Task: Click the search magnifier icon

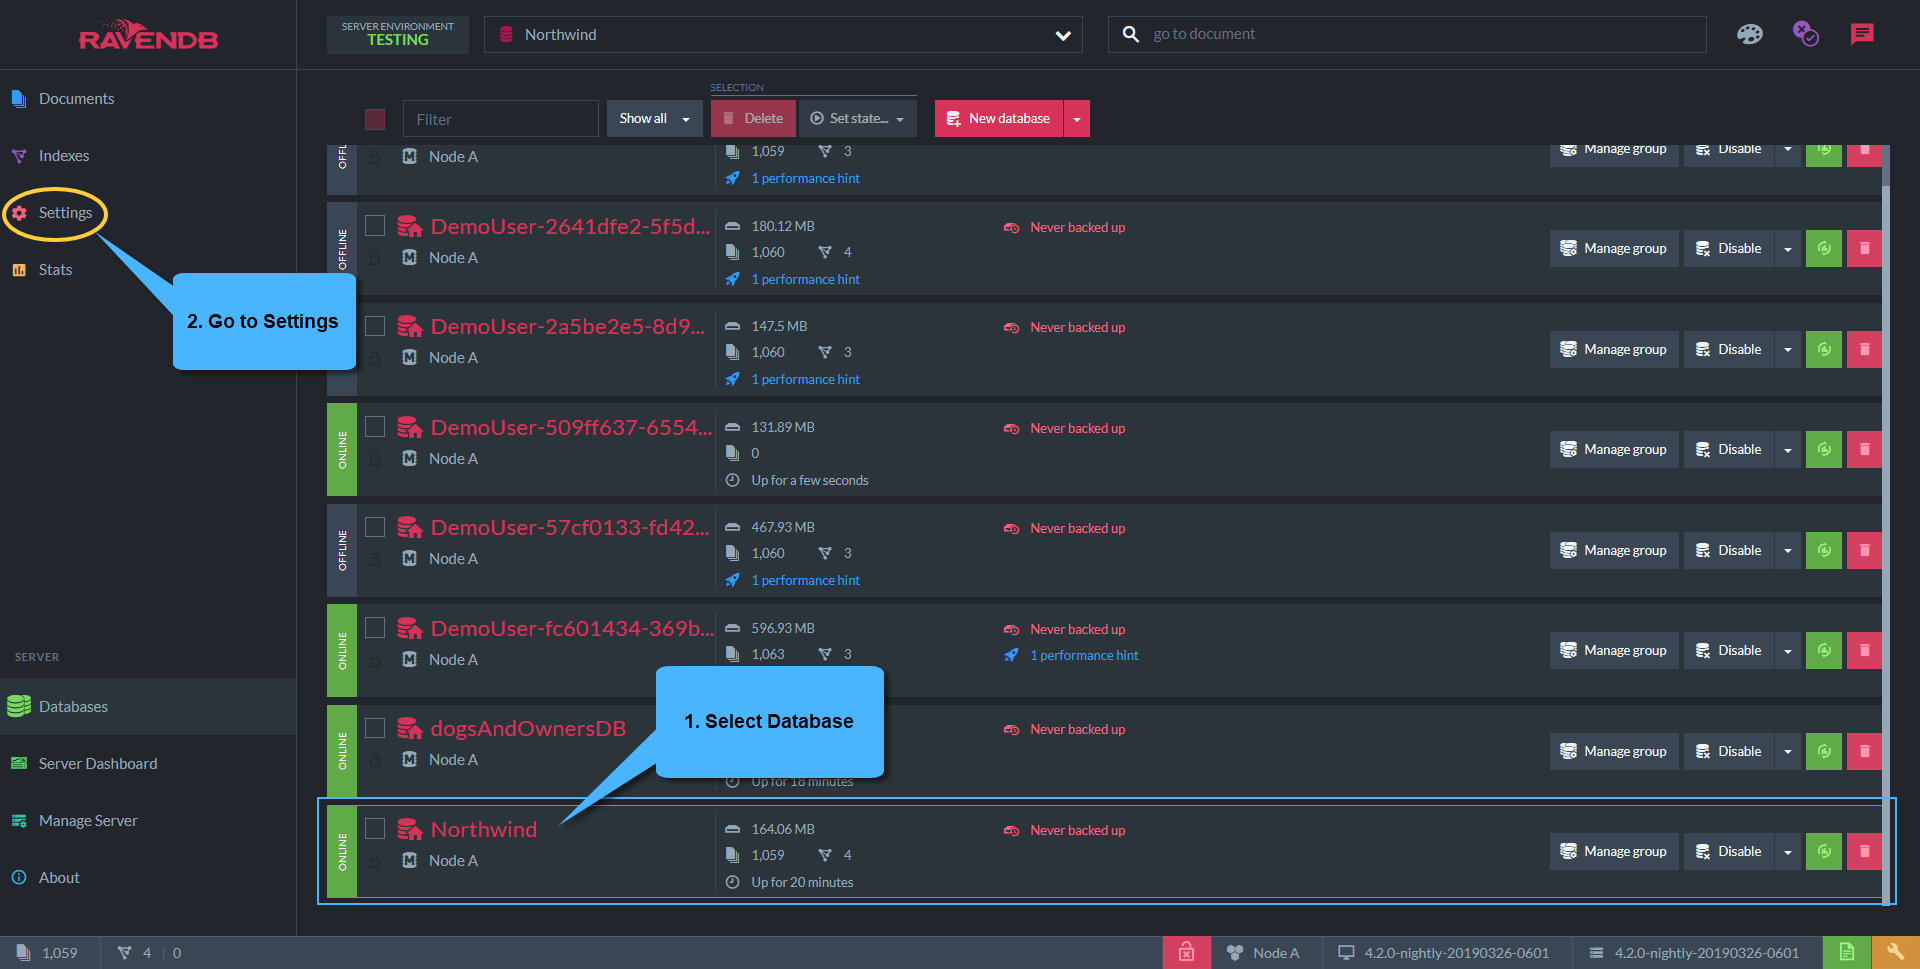Action: point(1130,34)
